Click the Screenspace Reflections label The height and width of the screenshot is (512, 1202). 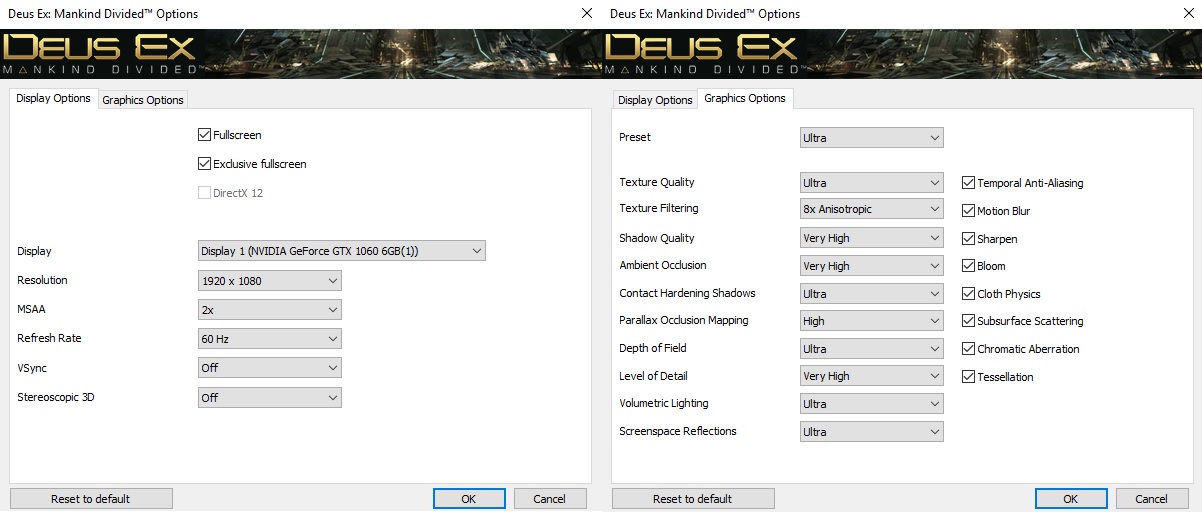click(678, 431)
